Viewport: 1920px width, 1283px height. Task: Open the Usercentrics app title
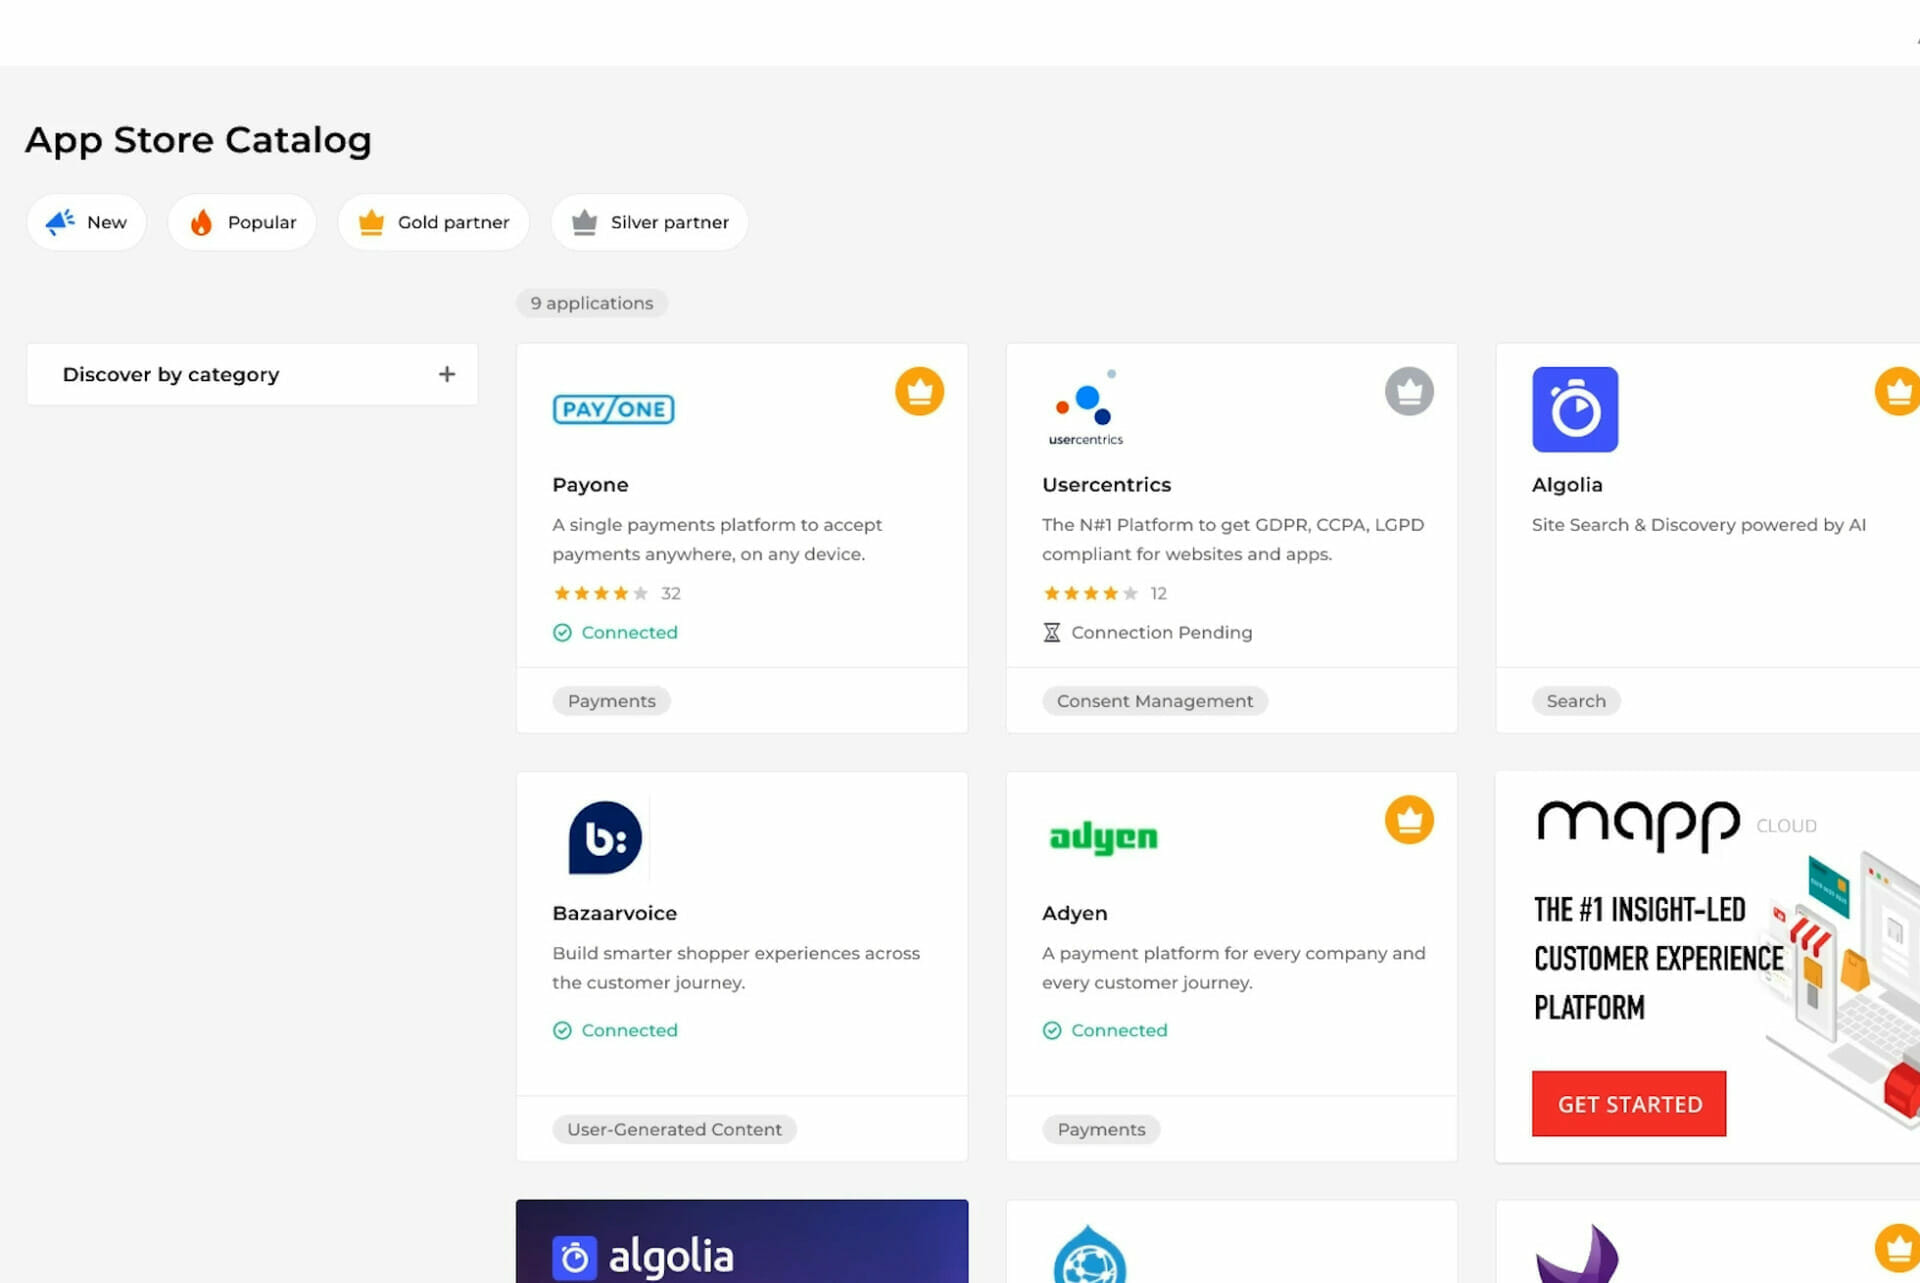coord(1106,485)
